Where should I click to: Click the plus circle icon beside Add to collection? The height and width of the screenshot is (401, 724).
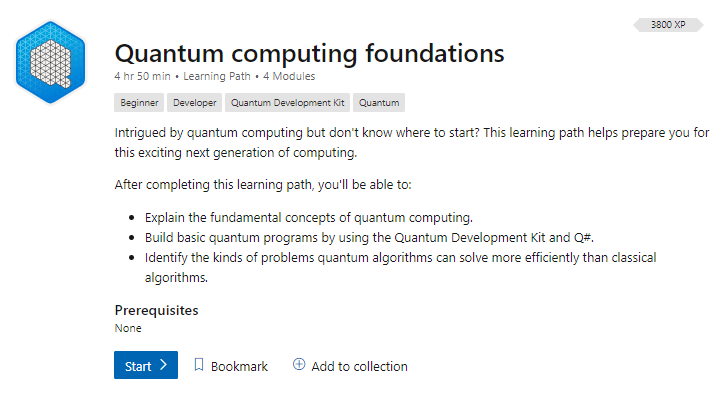click(x=298, y=365)
